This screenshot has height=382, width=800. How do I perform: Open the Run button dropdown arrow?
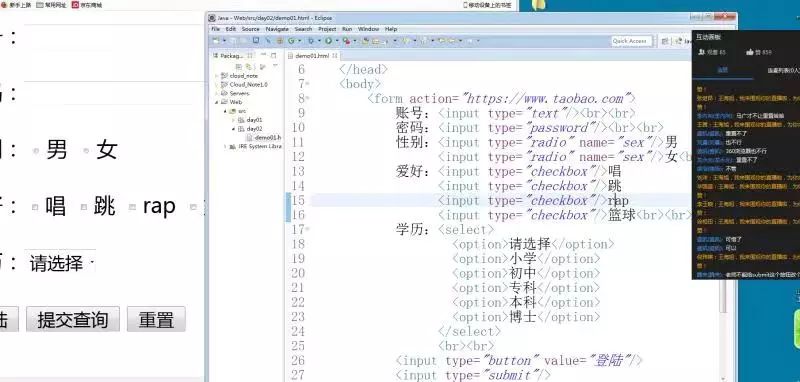pos(337,41)
